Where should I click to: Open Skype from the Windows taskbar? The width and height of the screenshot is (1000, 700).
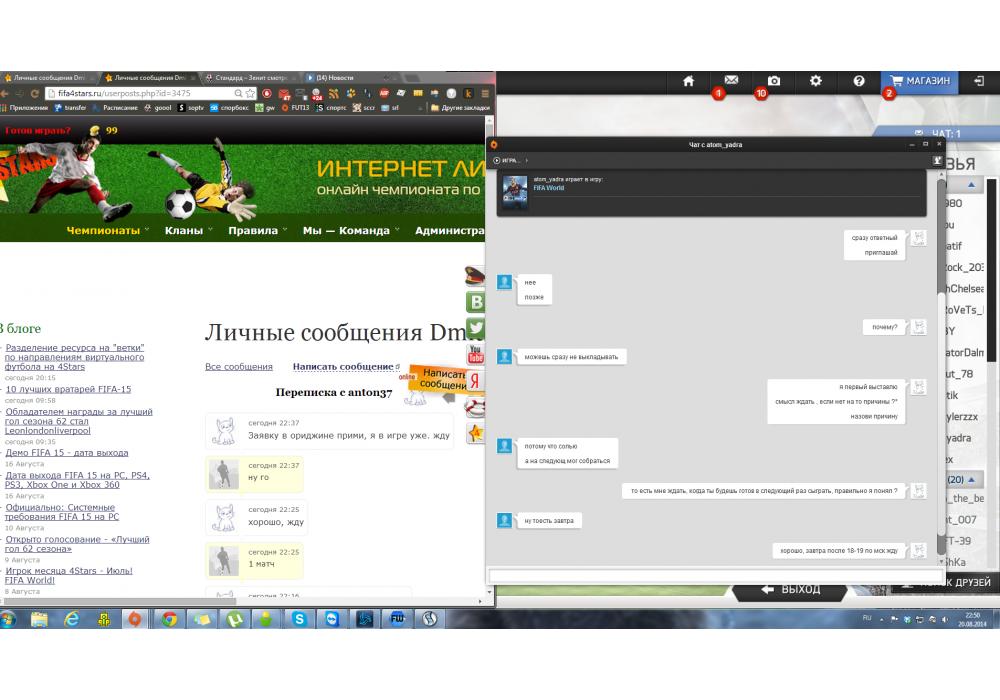tap(299, 619)
